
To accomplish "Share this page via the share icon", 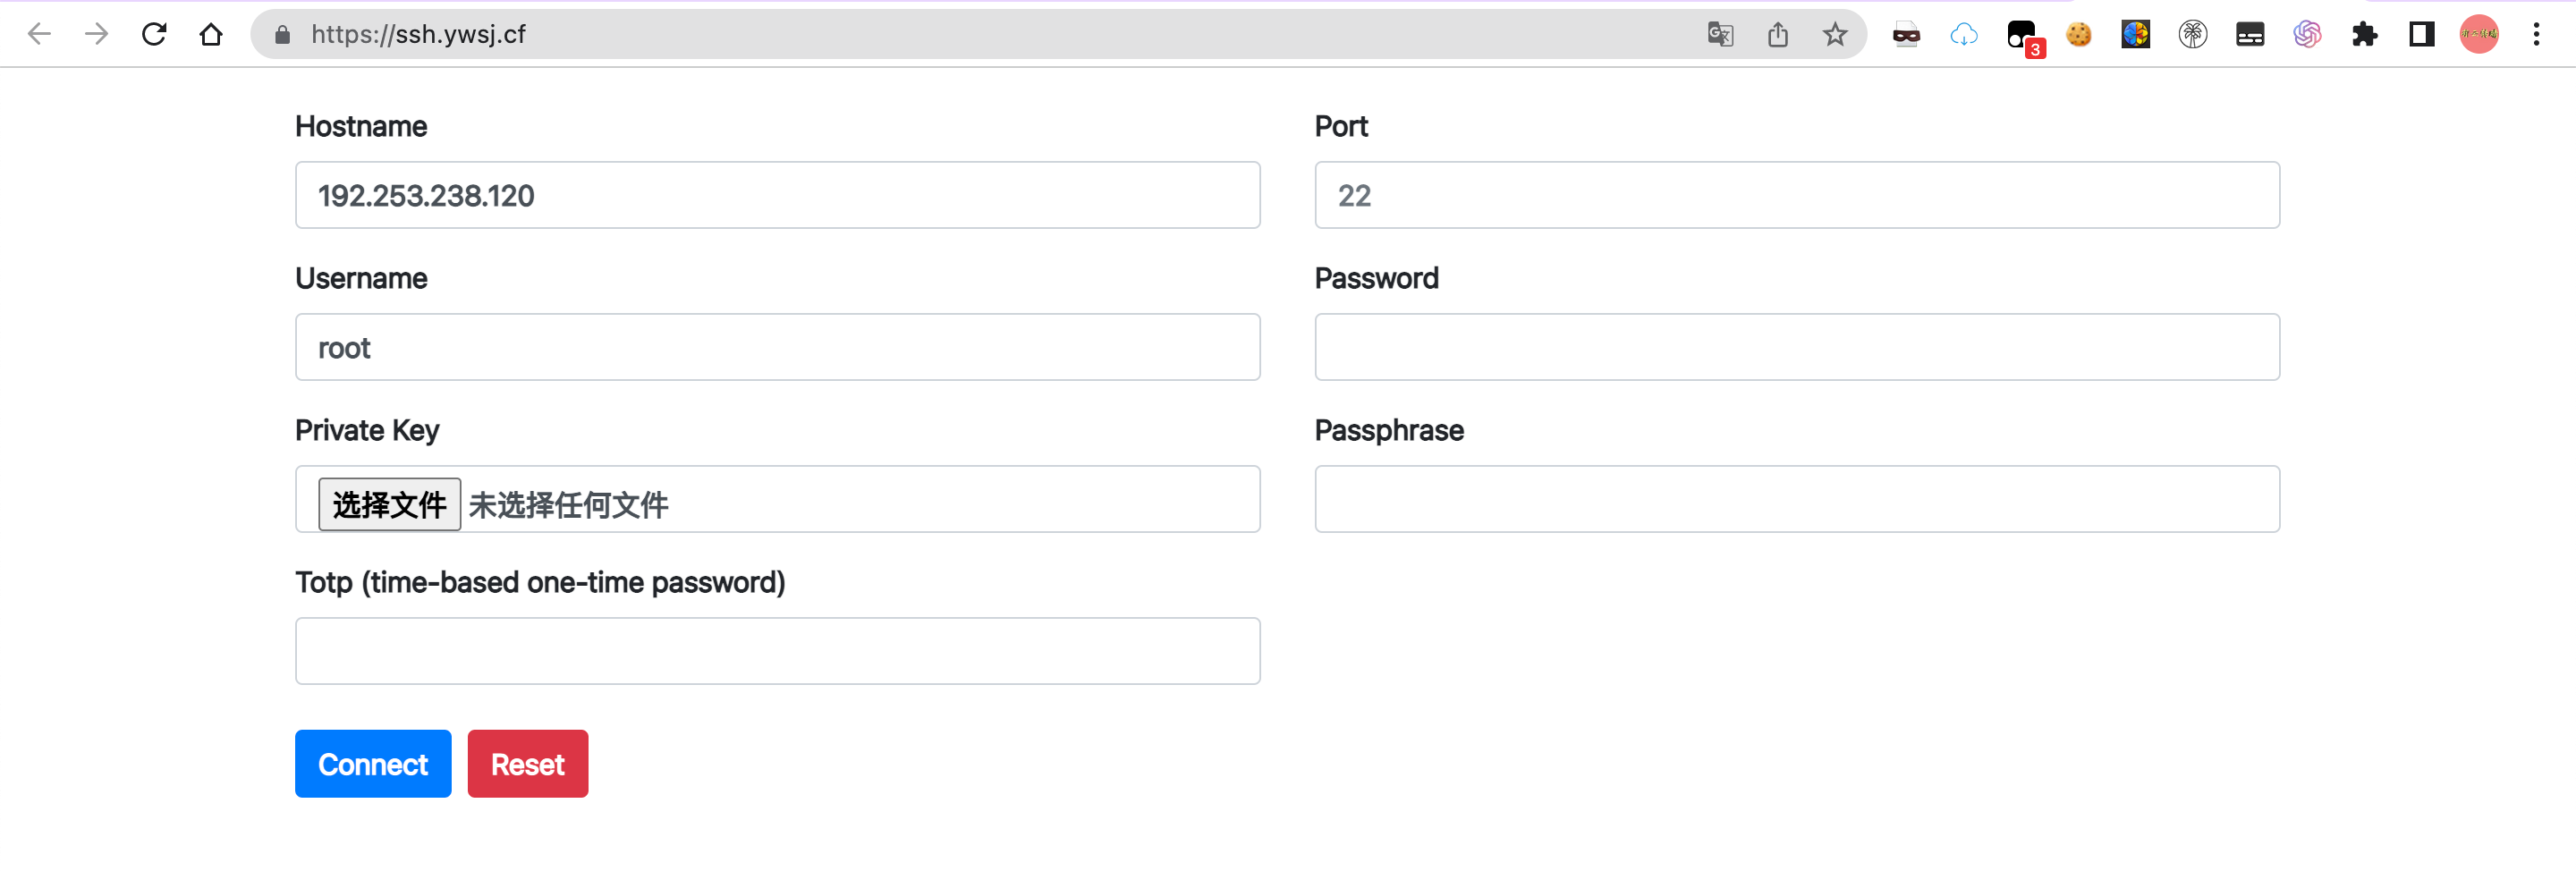I will pos(1777,34).
